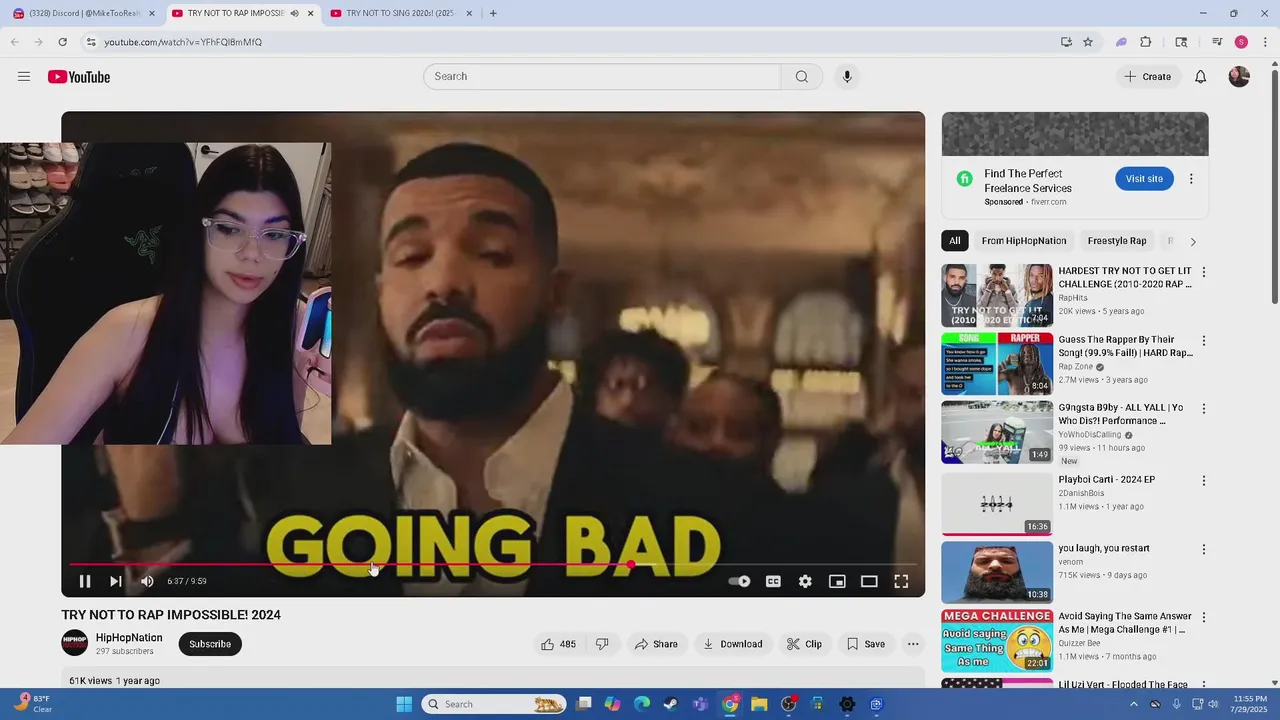
Task: Open YouTube notifications bell
Action: [1201, 77]
